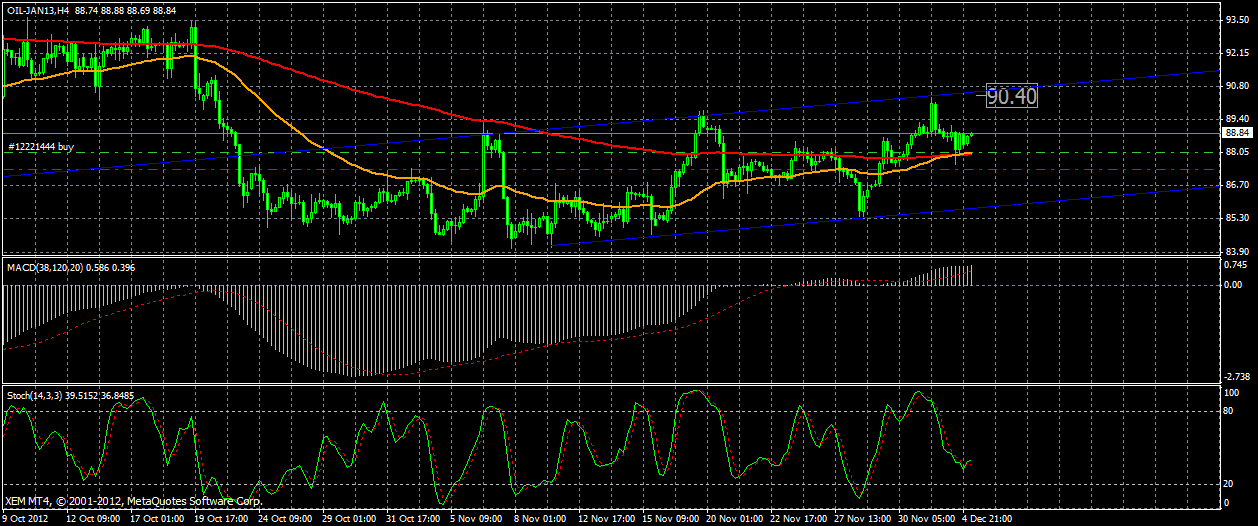The image size is (1258, 526).
Task: Click the '30 Nov 05:00' time axis label
Action: 925,518
